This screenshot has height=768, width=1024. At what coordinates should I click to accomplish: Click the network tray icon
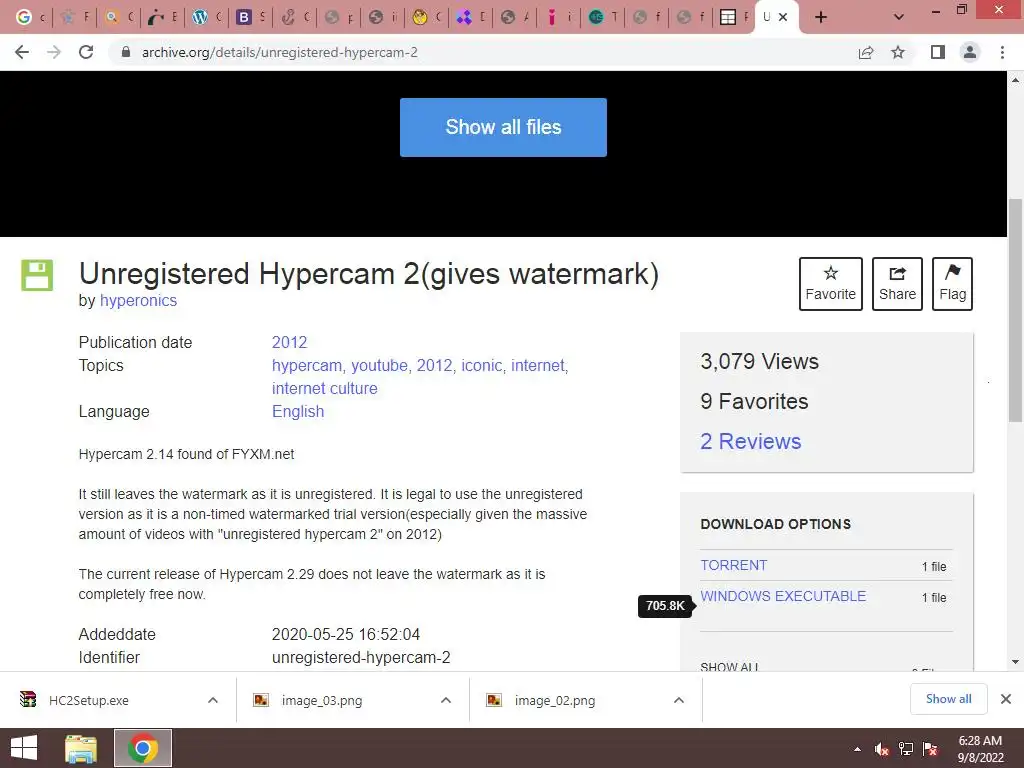click(x=906, y=749)
